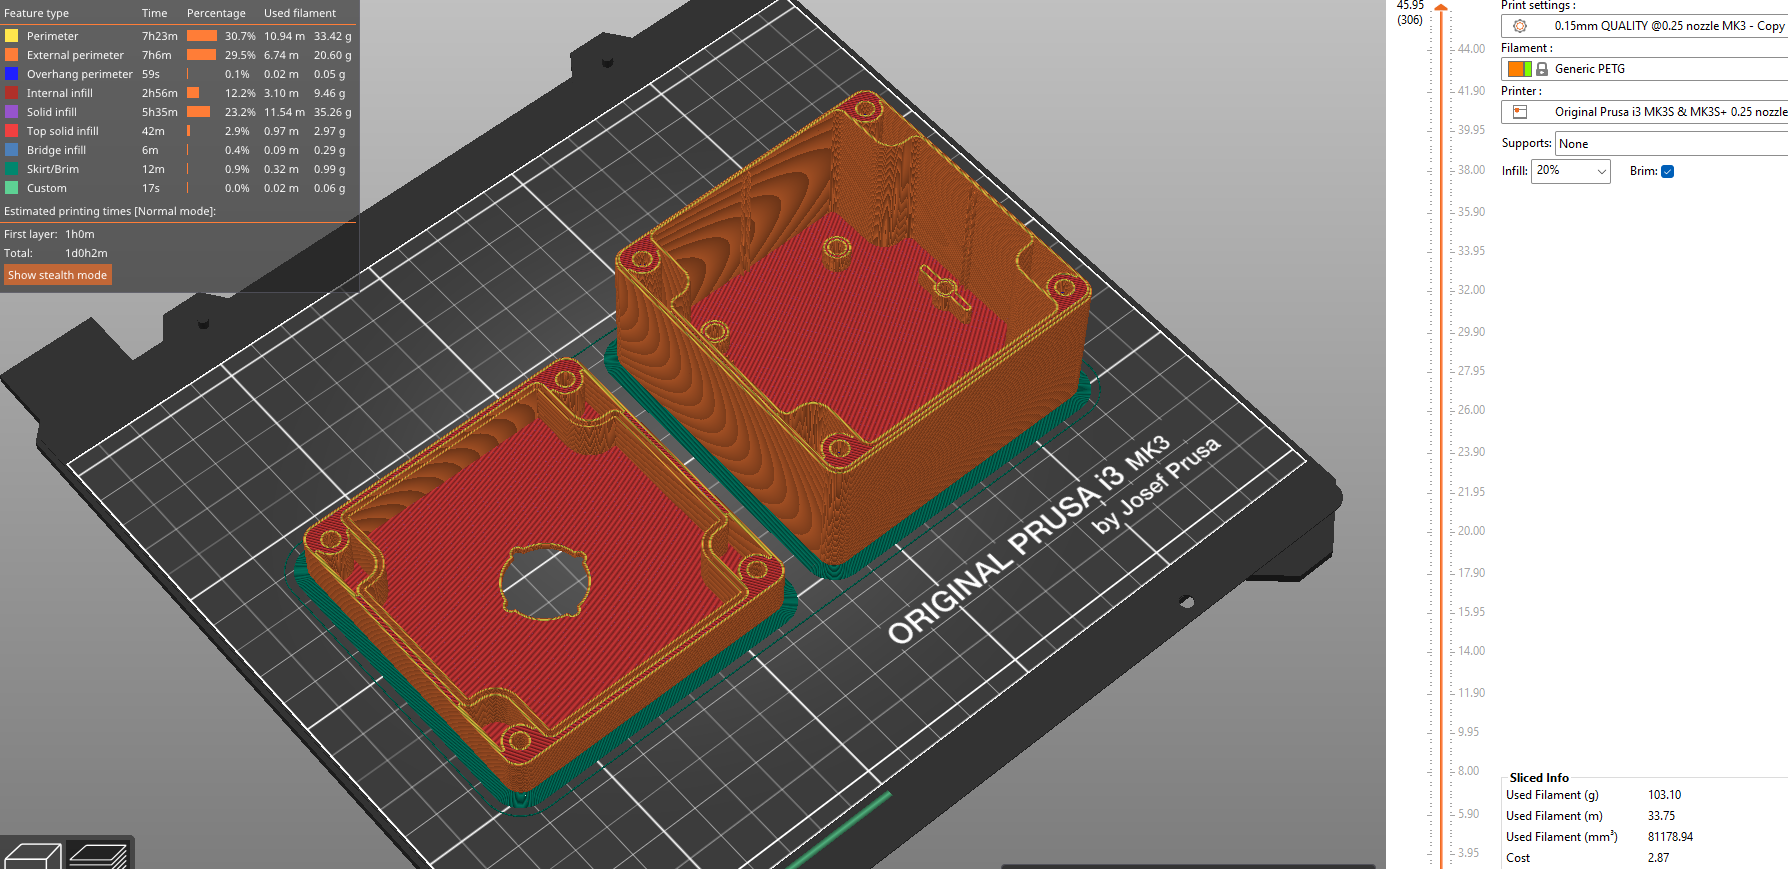The height and width of the screenshot is (869, 1788).
Task: Switch to the sliced layers preview view
Action: [x=98, y=855]
